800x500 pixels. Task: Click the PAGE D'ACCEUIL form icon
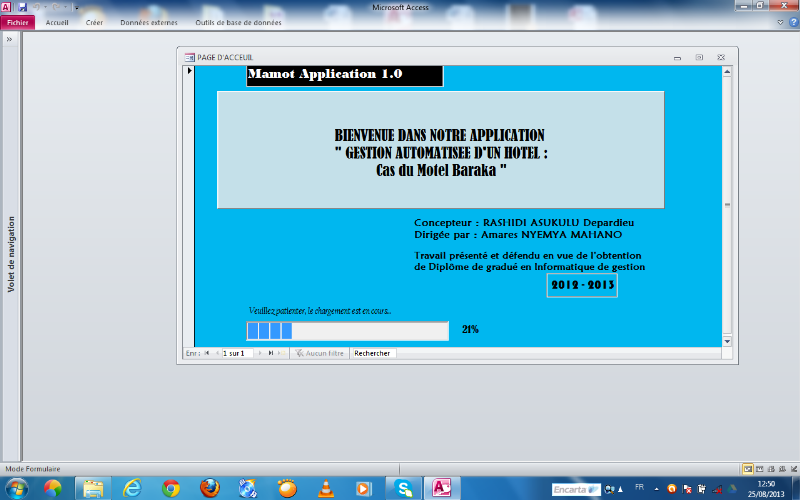pyautogui.click(x=189, y=58)
